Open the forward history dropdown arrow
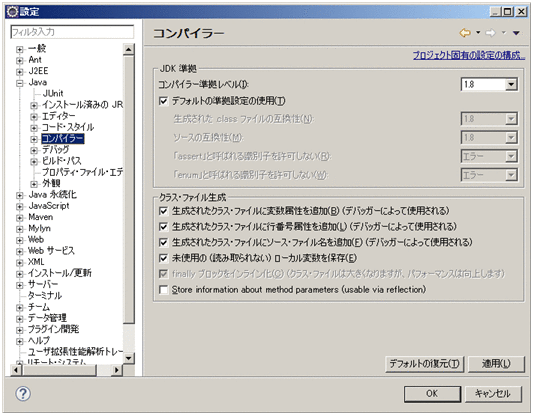This screenshot has height=417, width=535. 504,33
